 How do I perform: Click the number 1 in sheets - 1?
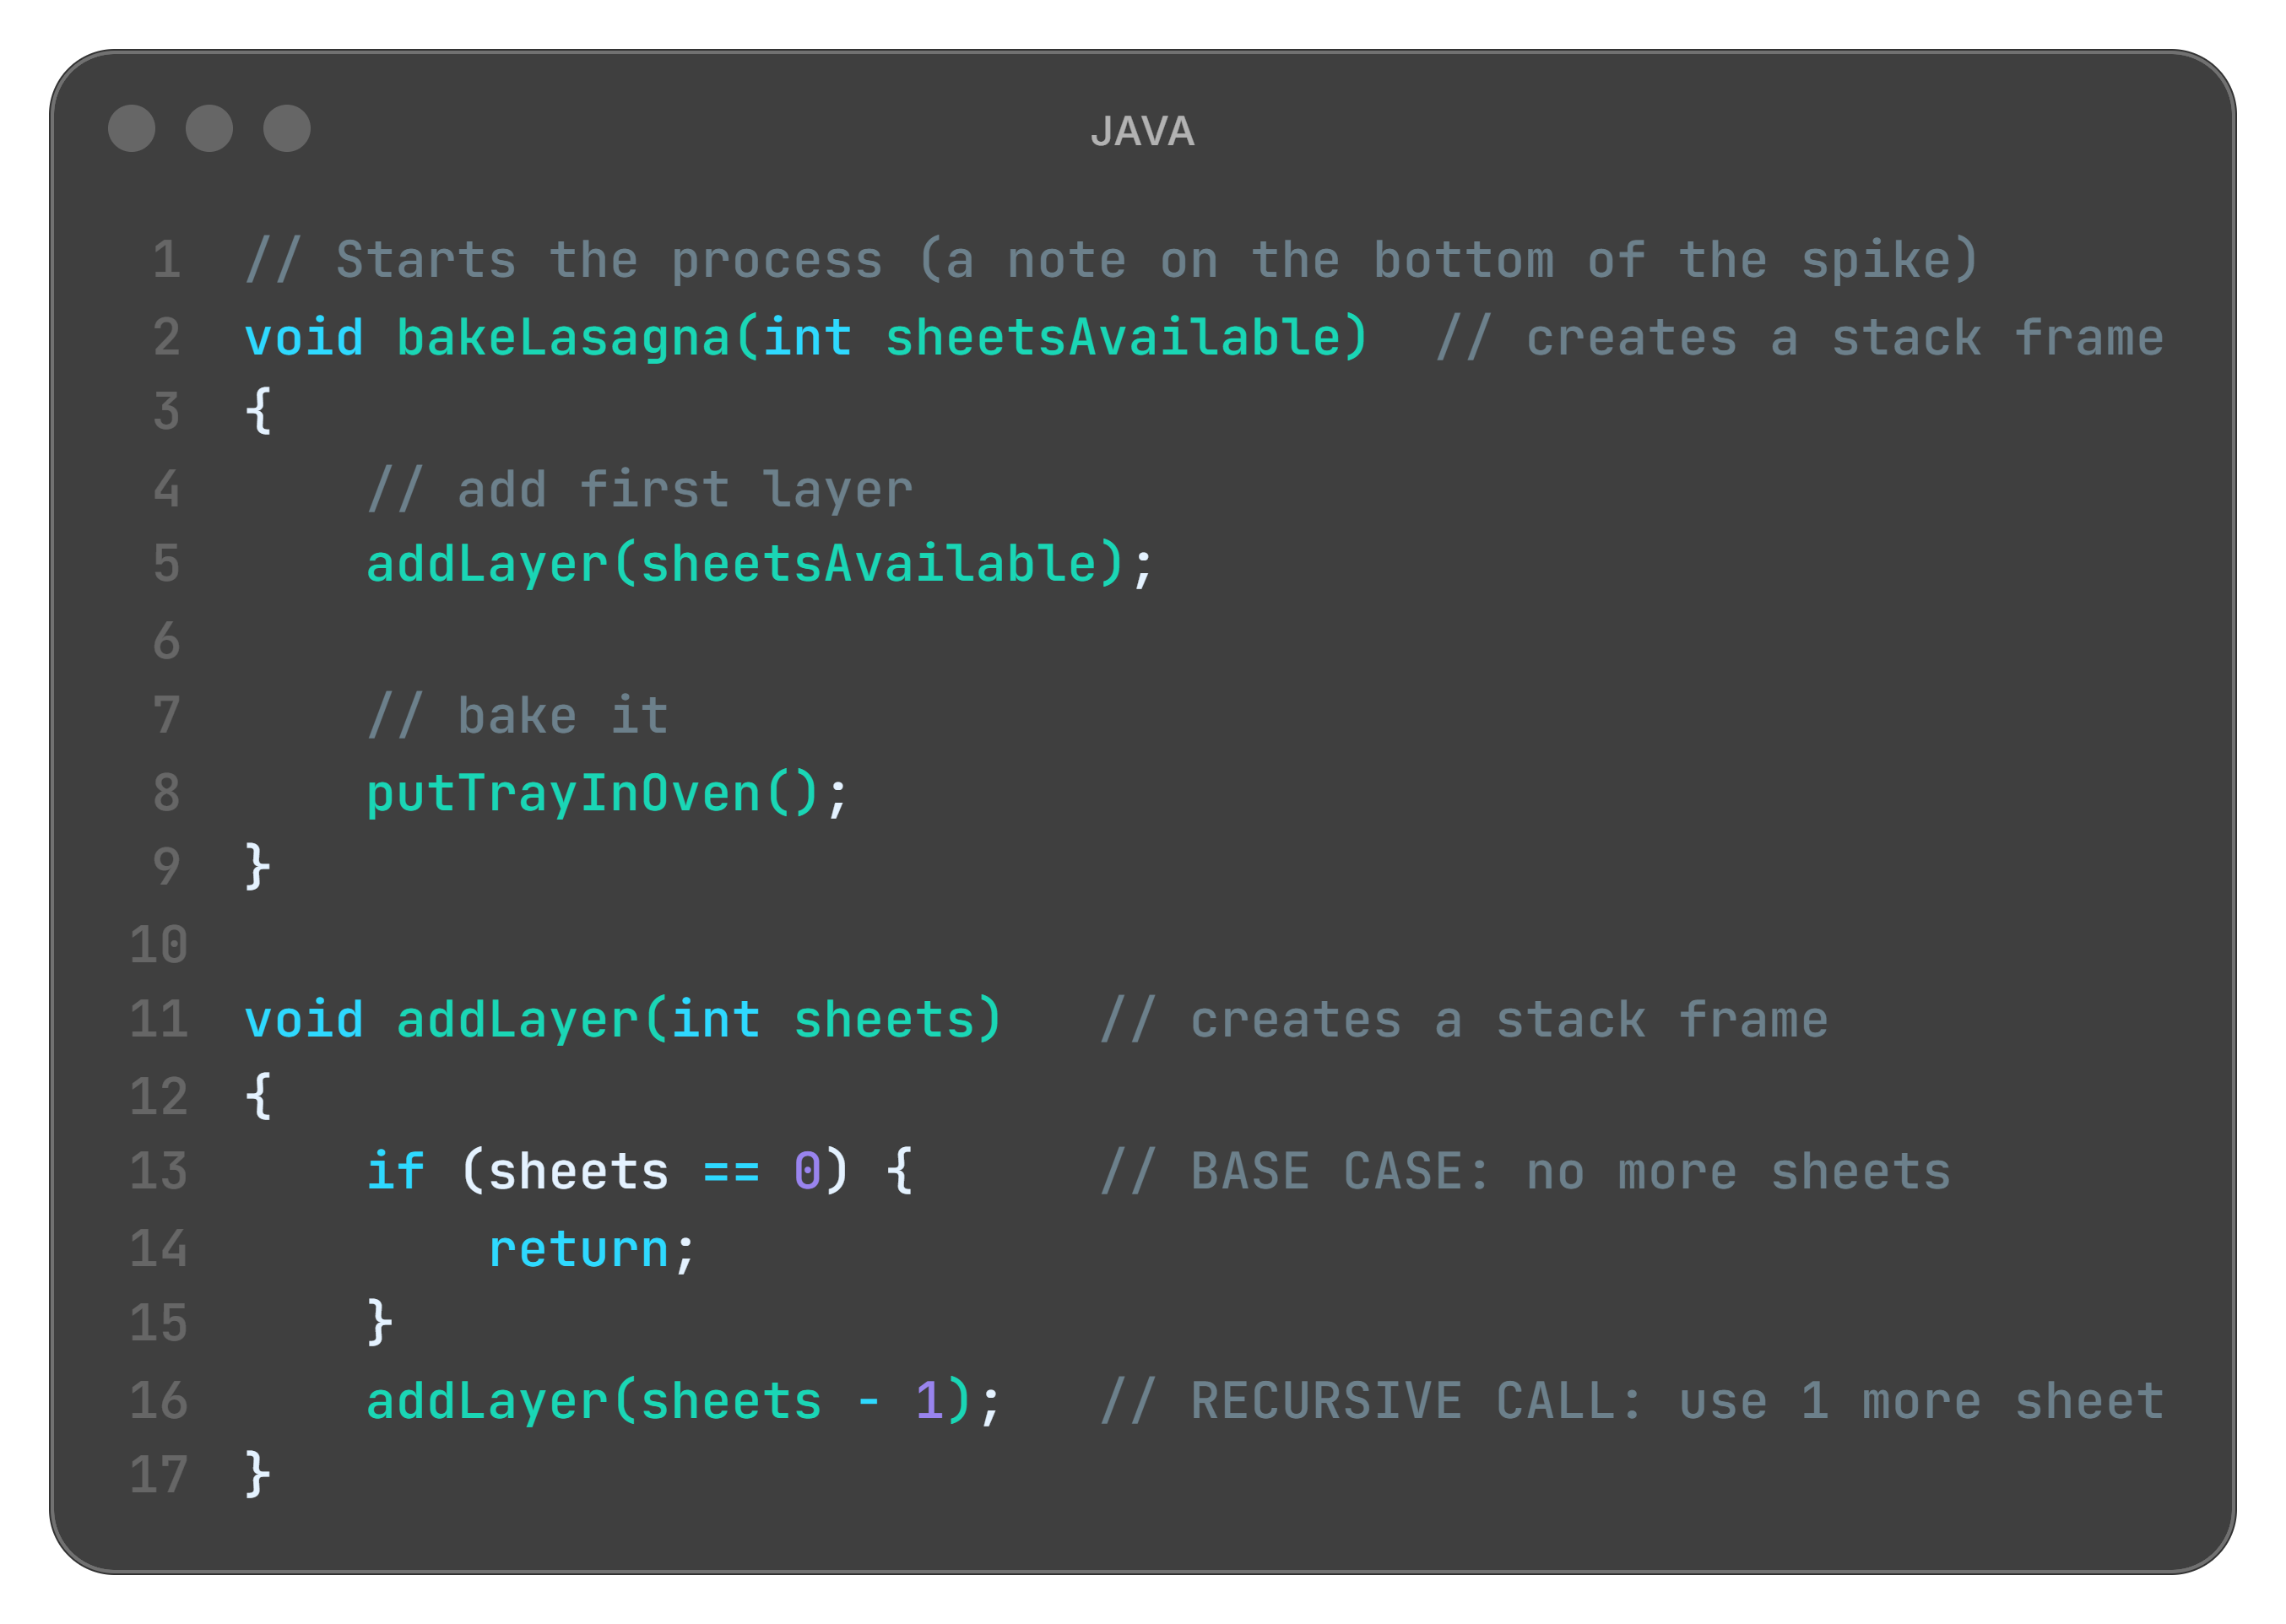929,1401
